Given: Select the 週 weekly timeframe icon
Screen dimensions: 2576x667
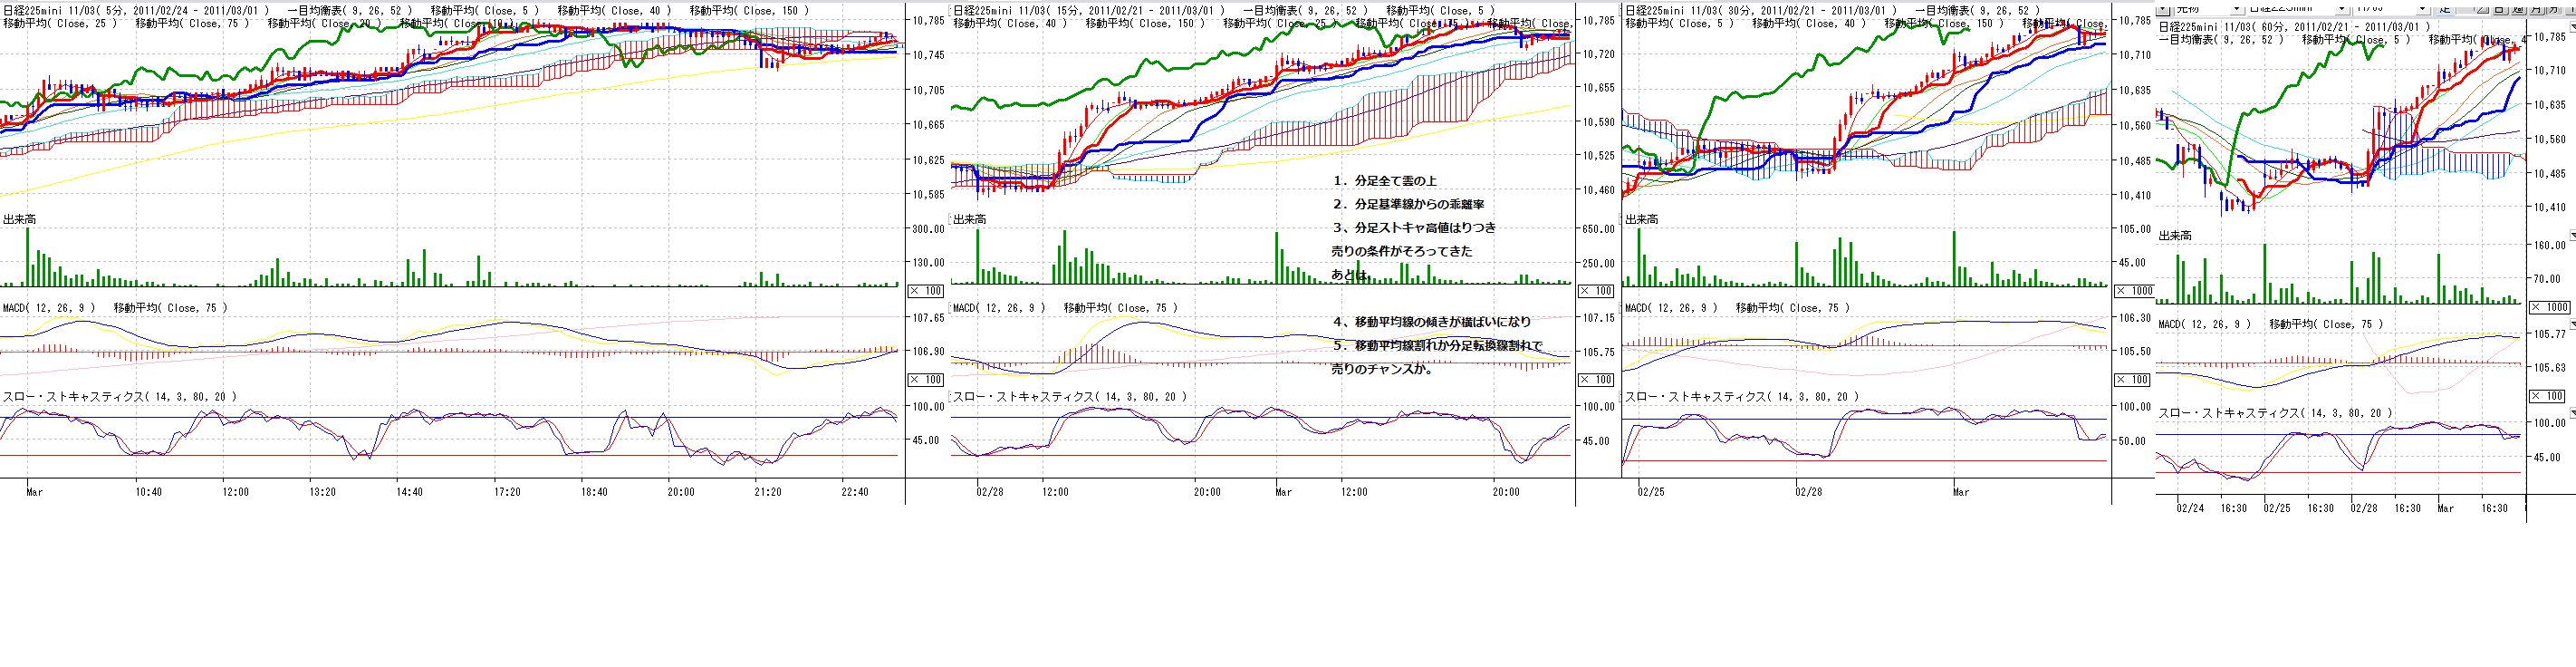Looking at the screenshot, I should 2519,9.
